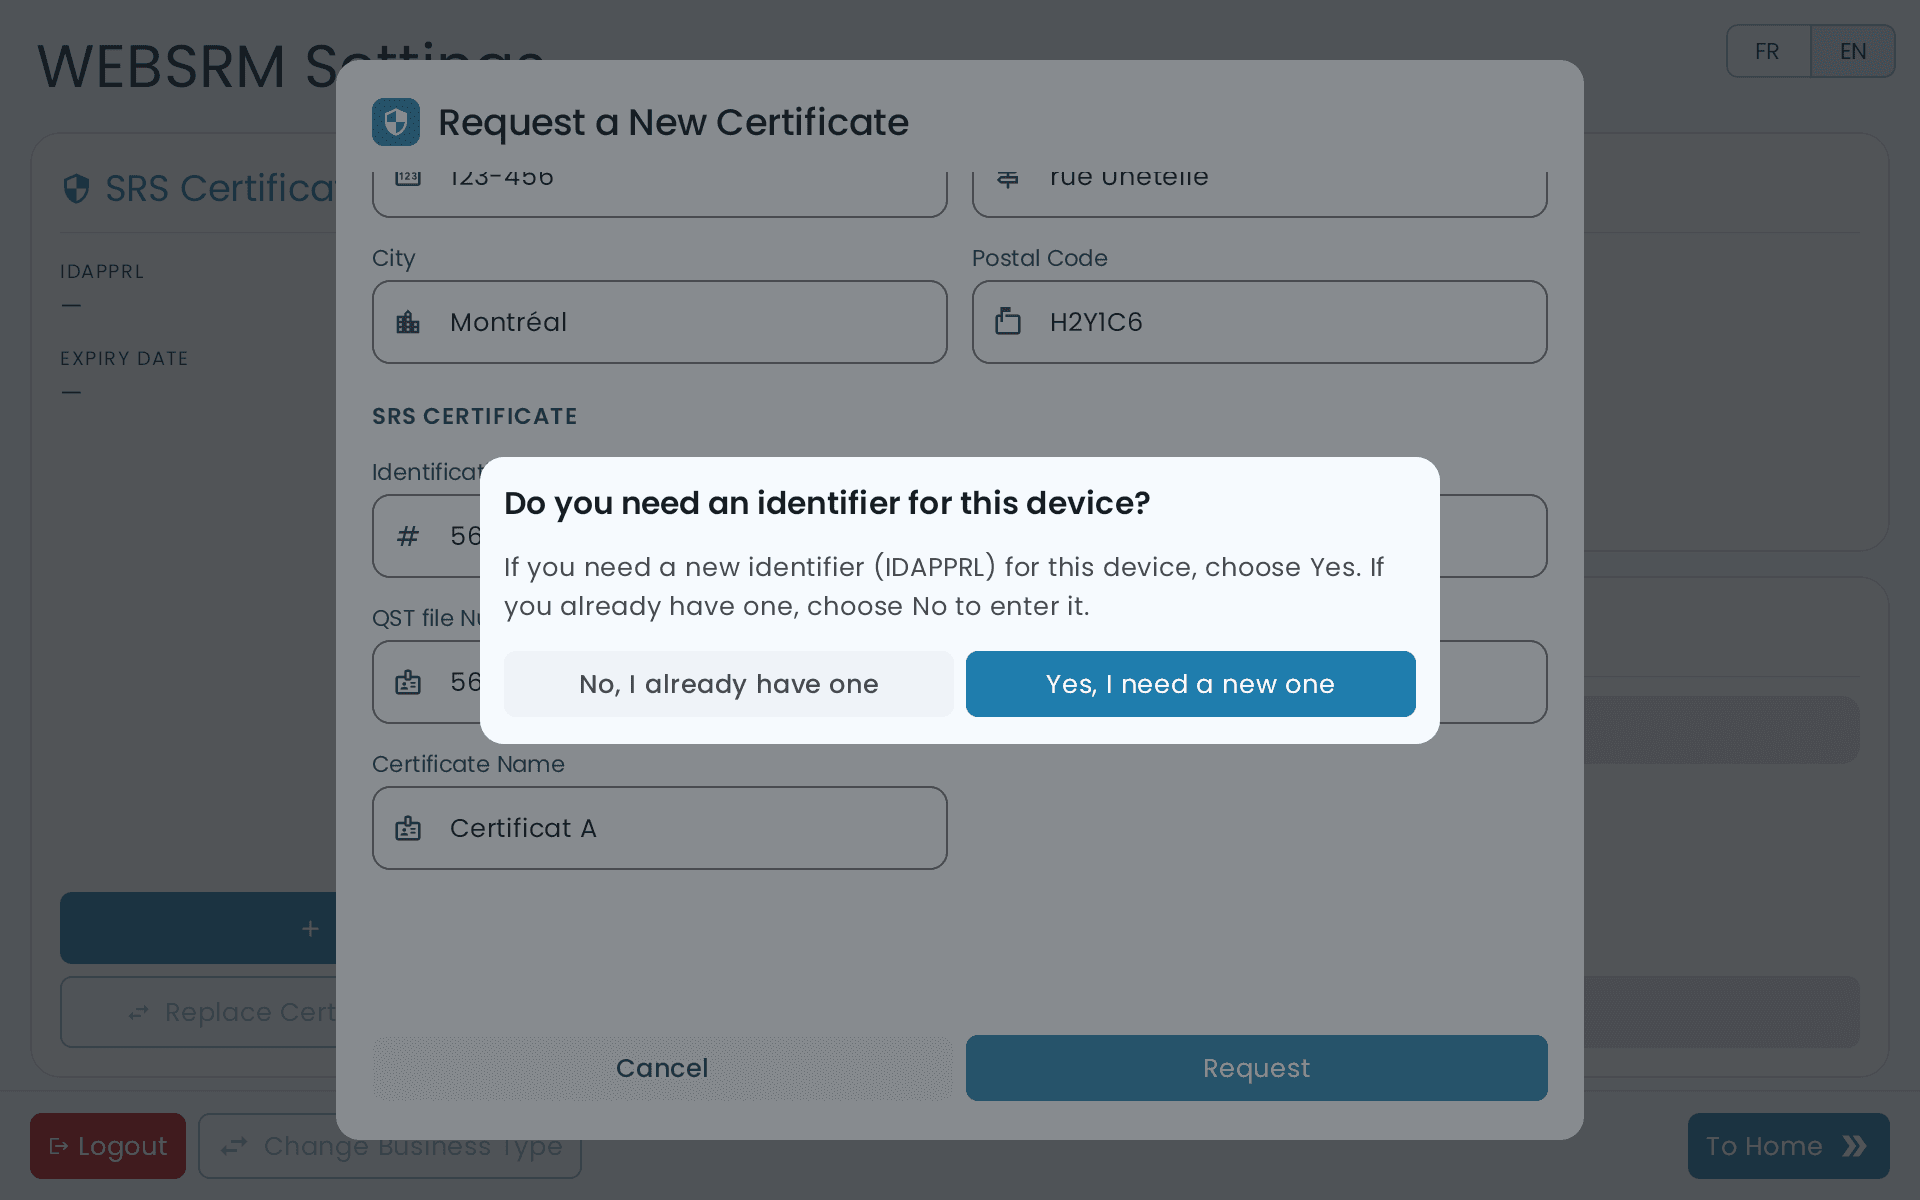This screenshot has width=1920, height=1200.
Task: Click the 'Do you need an identifier' heading
Action: coord(827,503)
